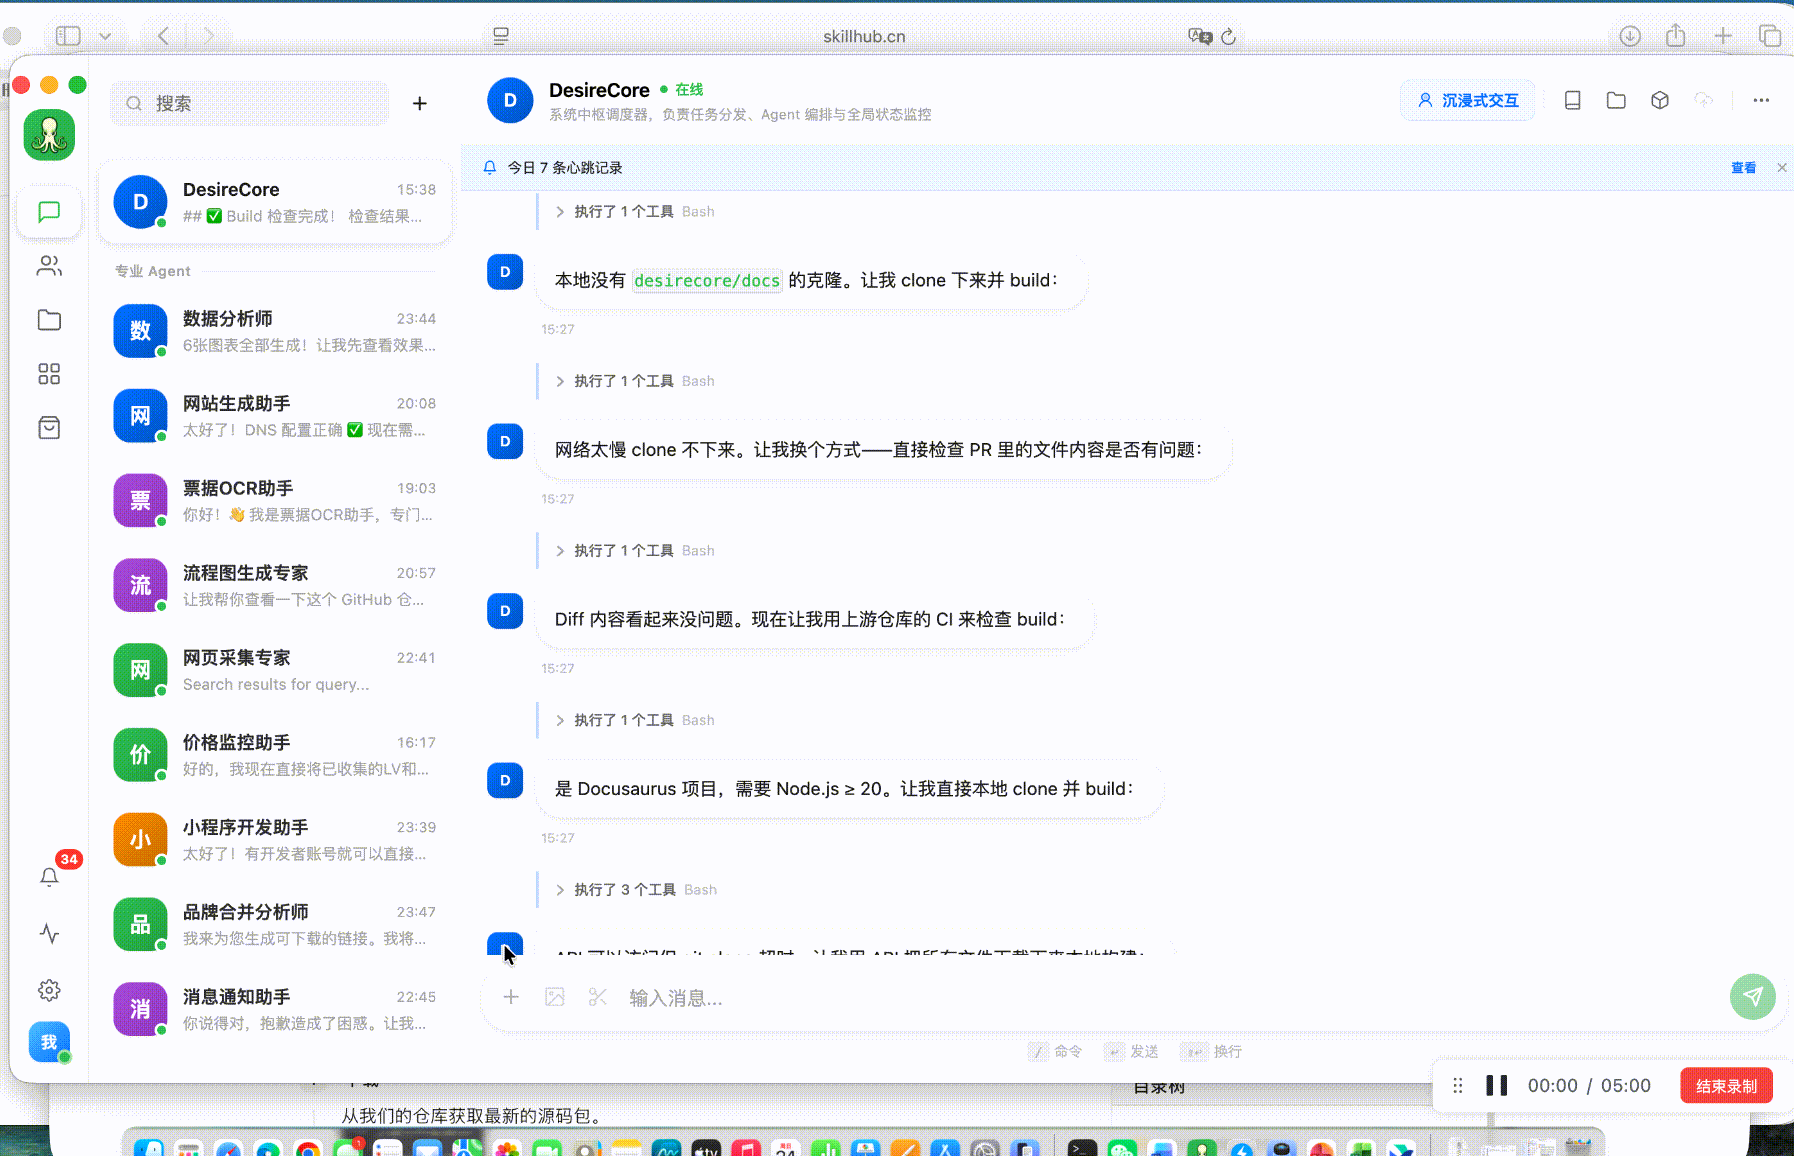Open the apps grid icon in sidebar
The width and height of the screenshot is (1794, 1156).
point(49,374)
